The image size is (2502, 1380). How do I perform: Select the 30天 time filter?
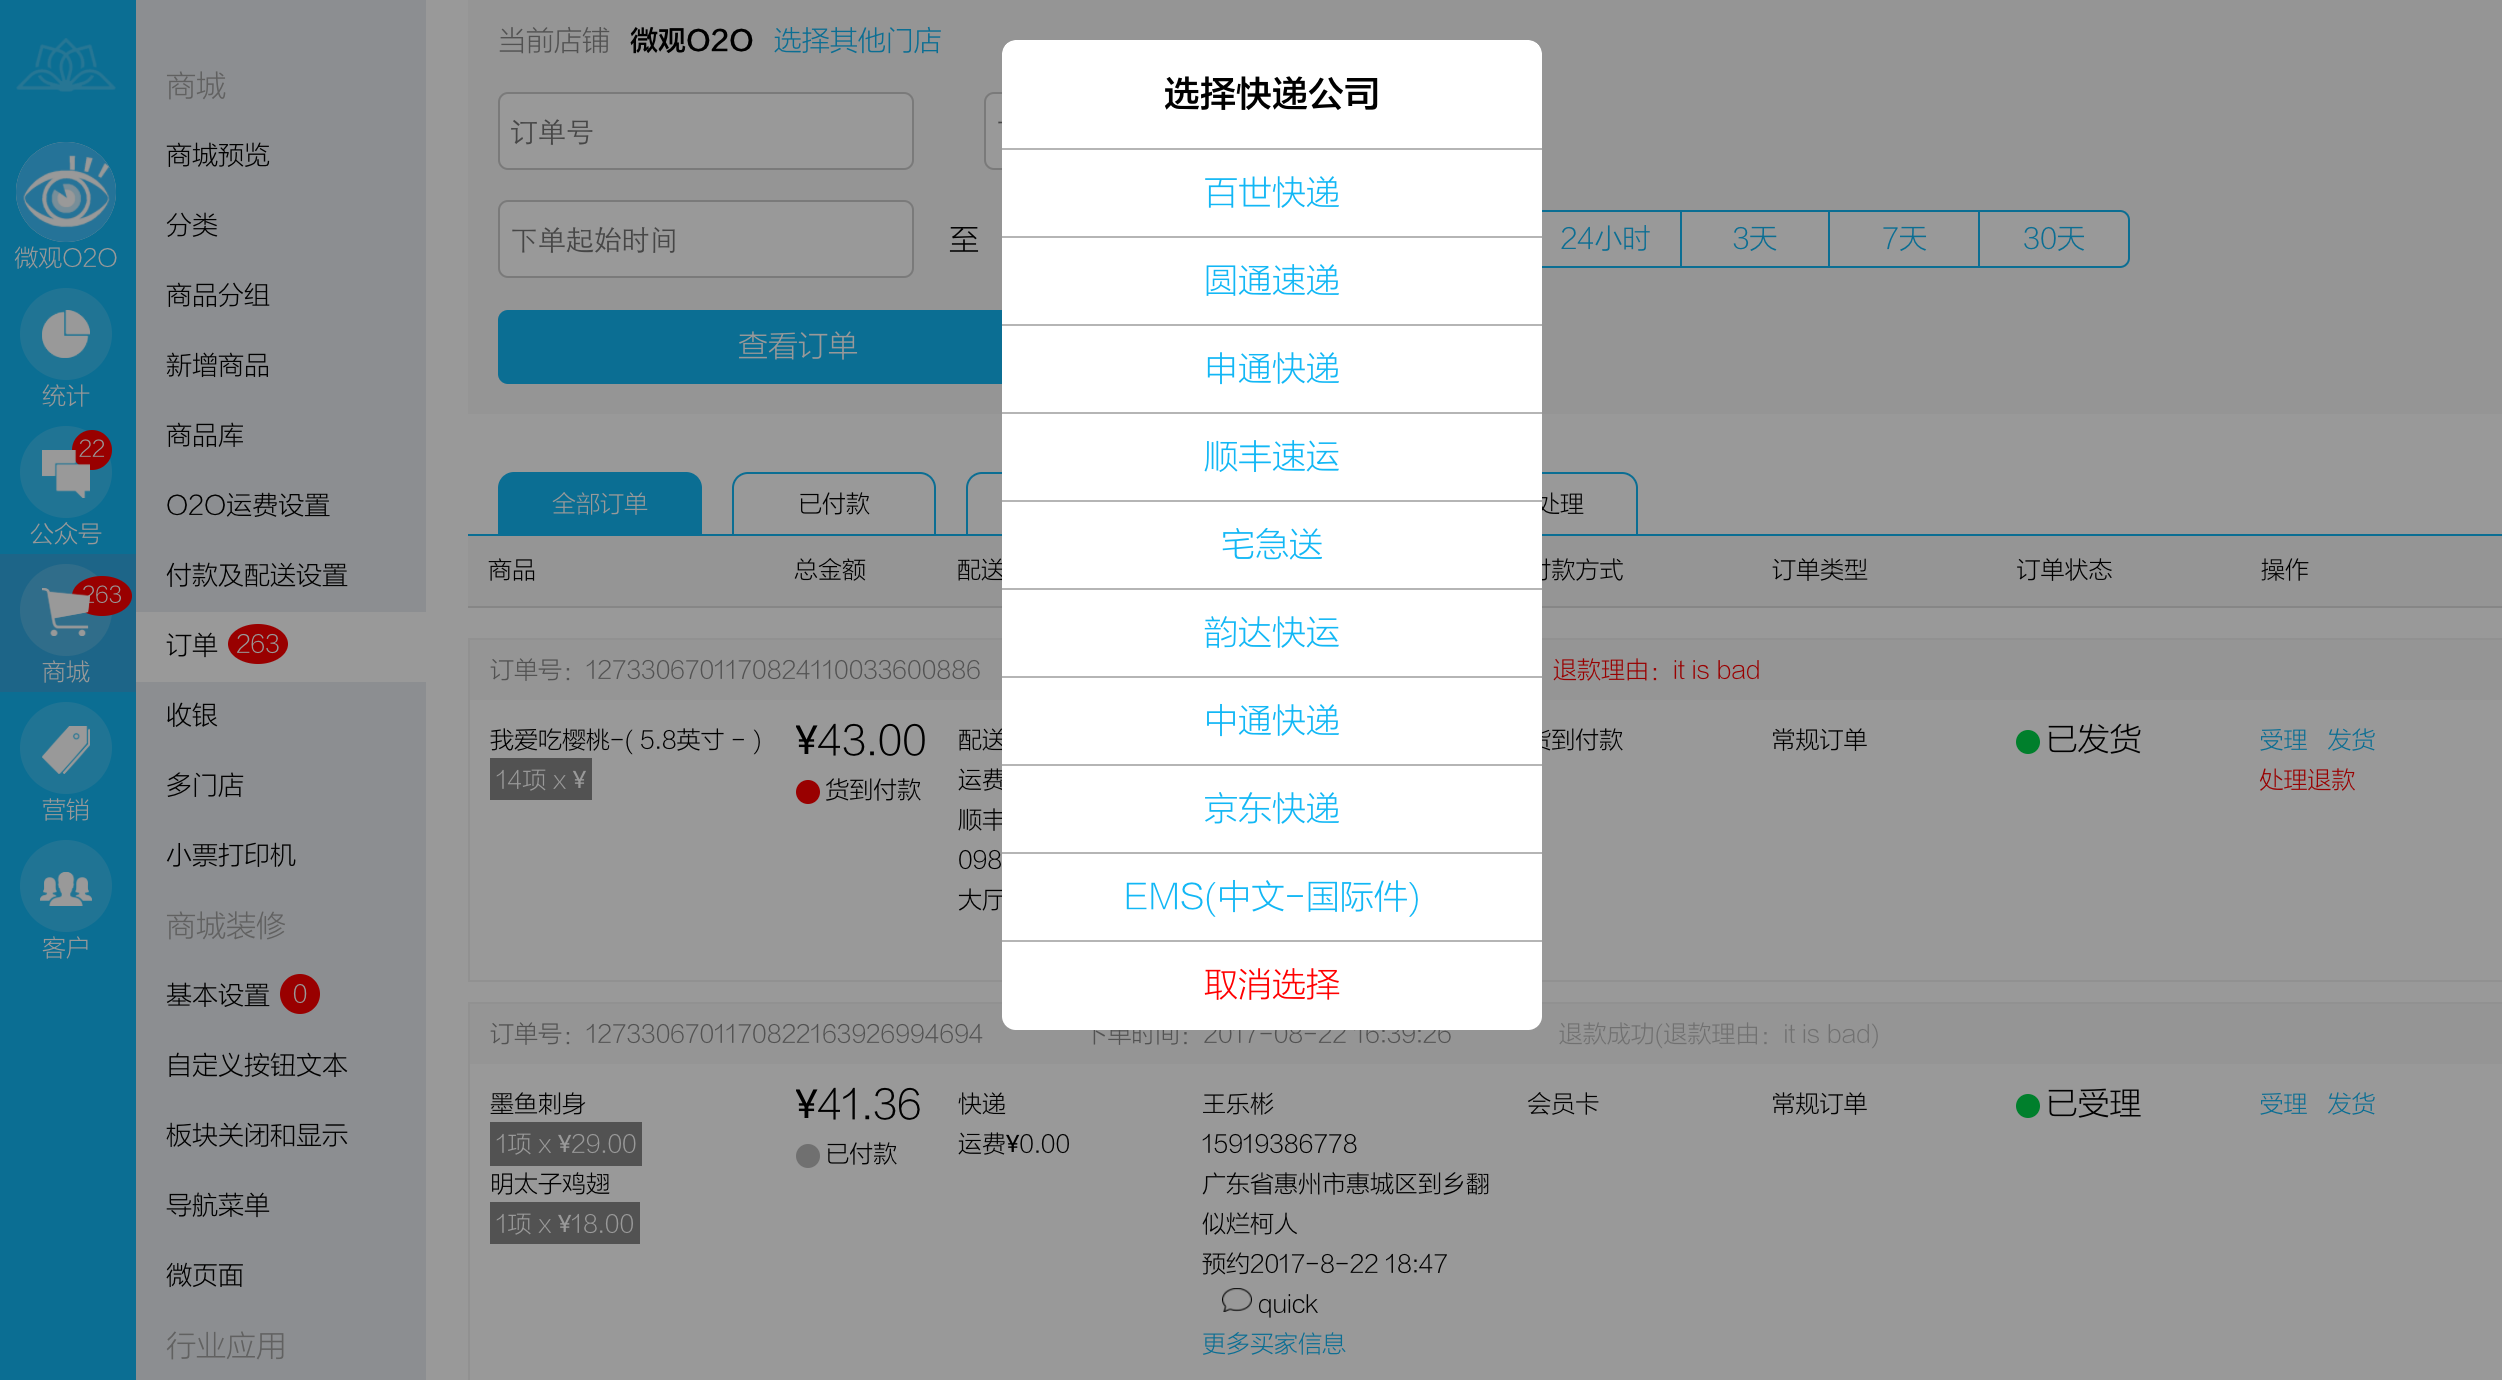click(x=2054, y=239)
